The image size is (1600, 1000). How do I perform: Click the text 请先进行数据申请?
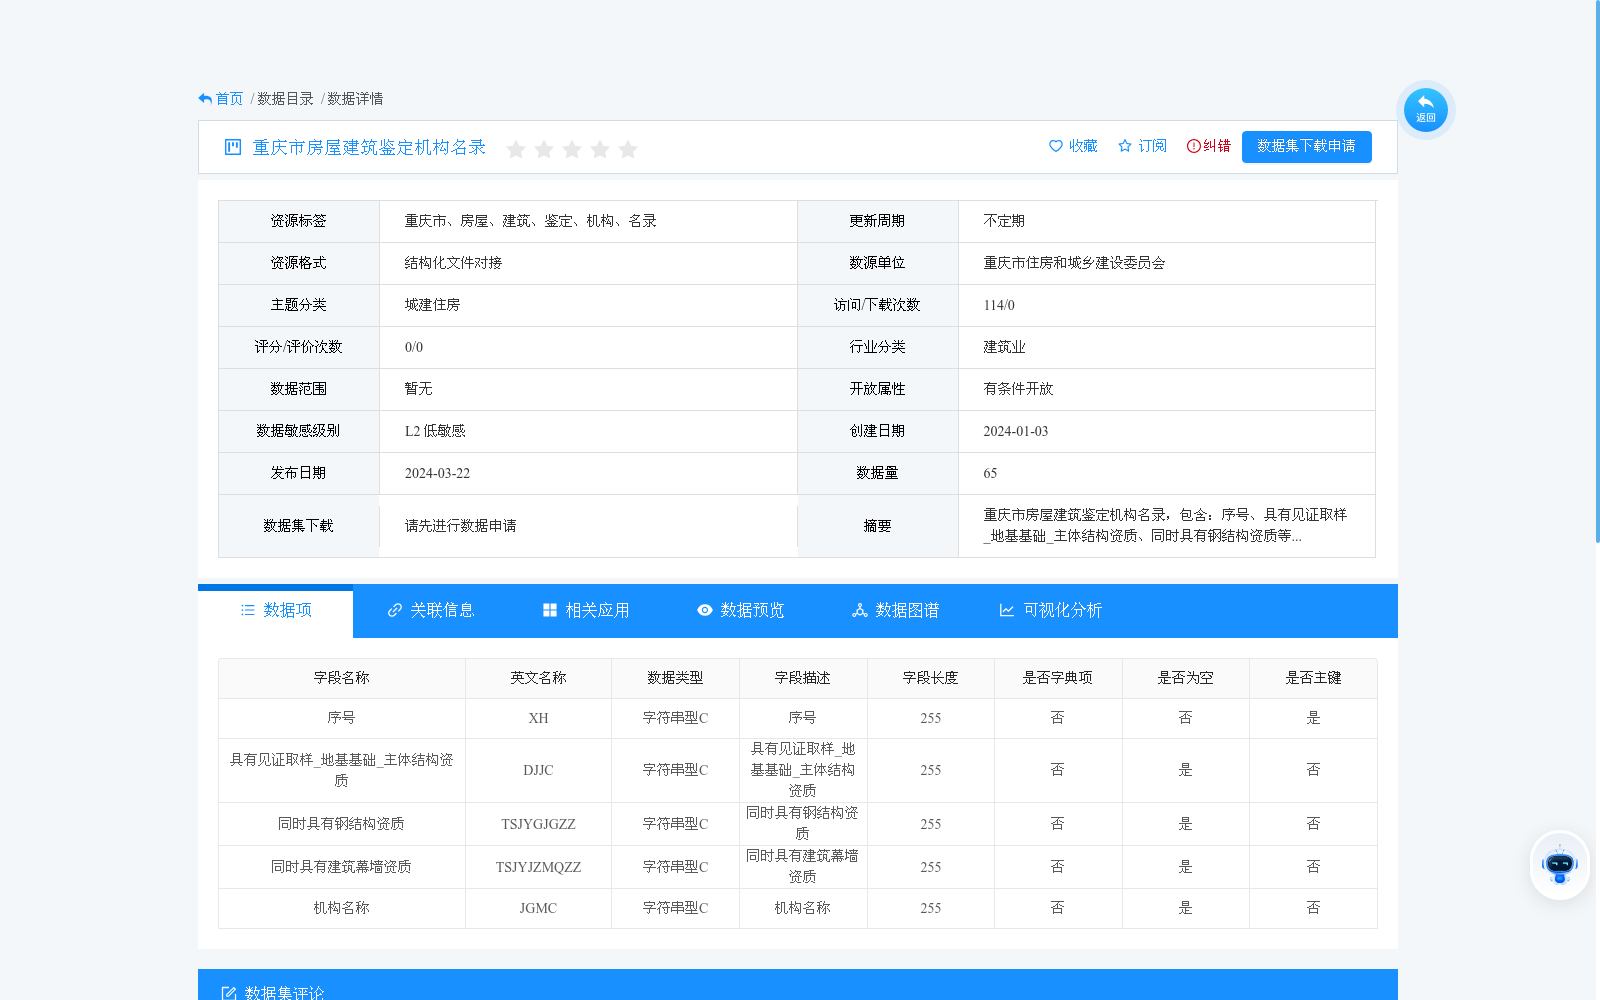click(460, 526)
